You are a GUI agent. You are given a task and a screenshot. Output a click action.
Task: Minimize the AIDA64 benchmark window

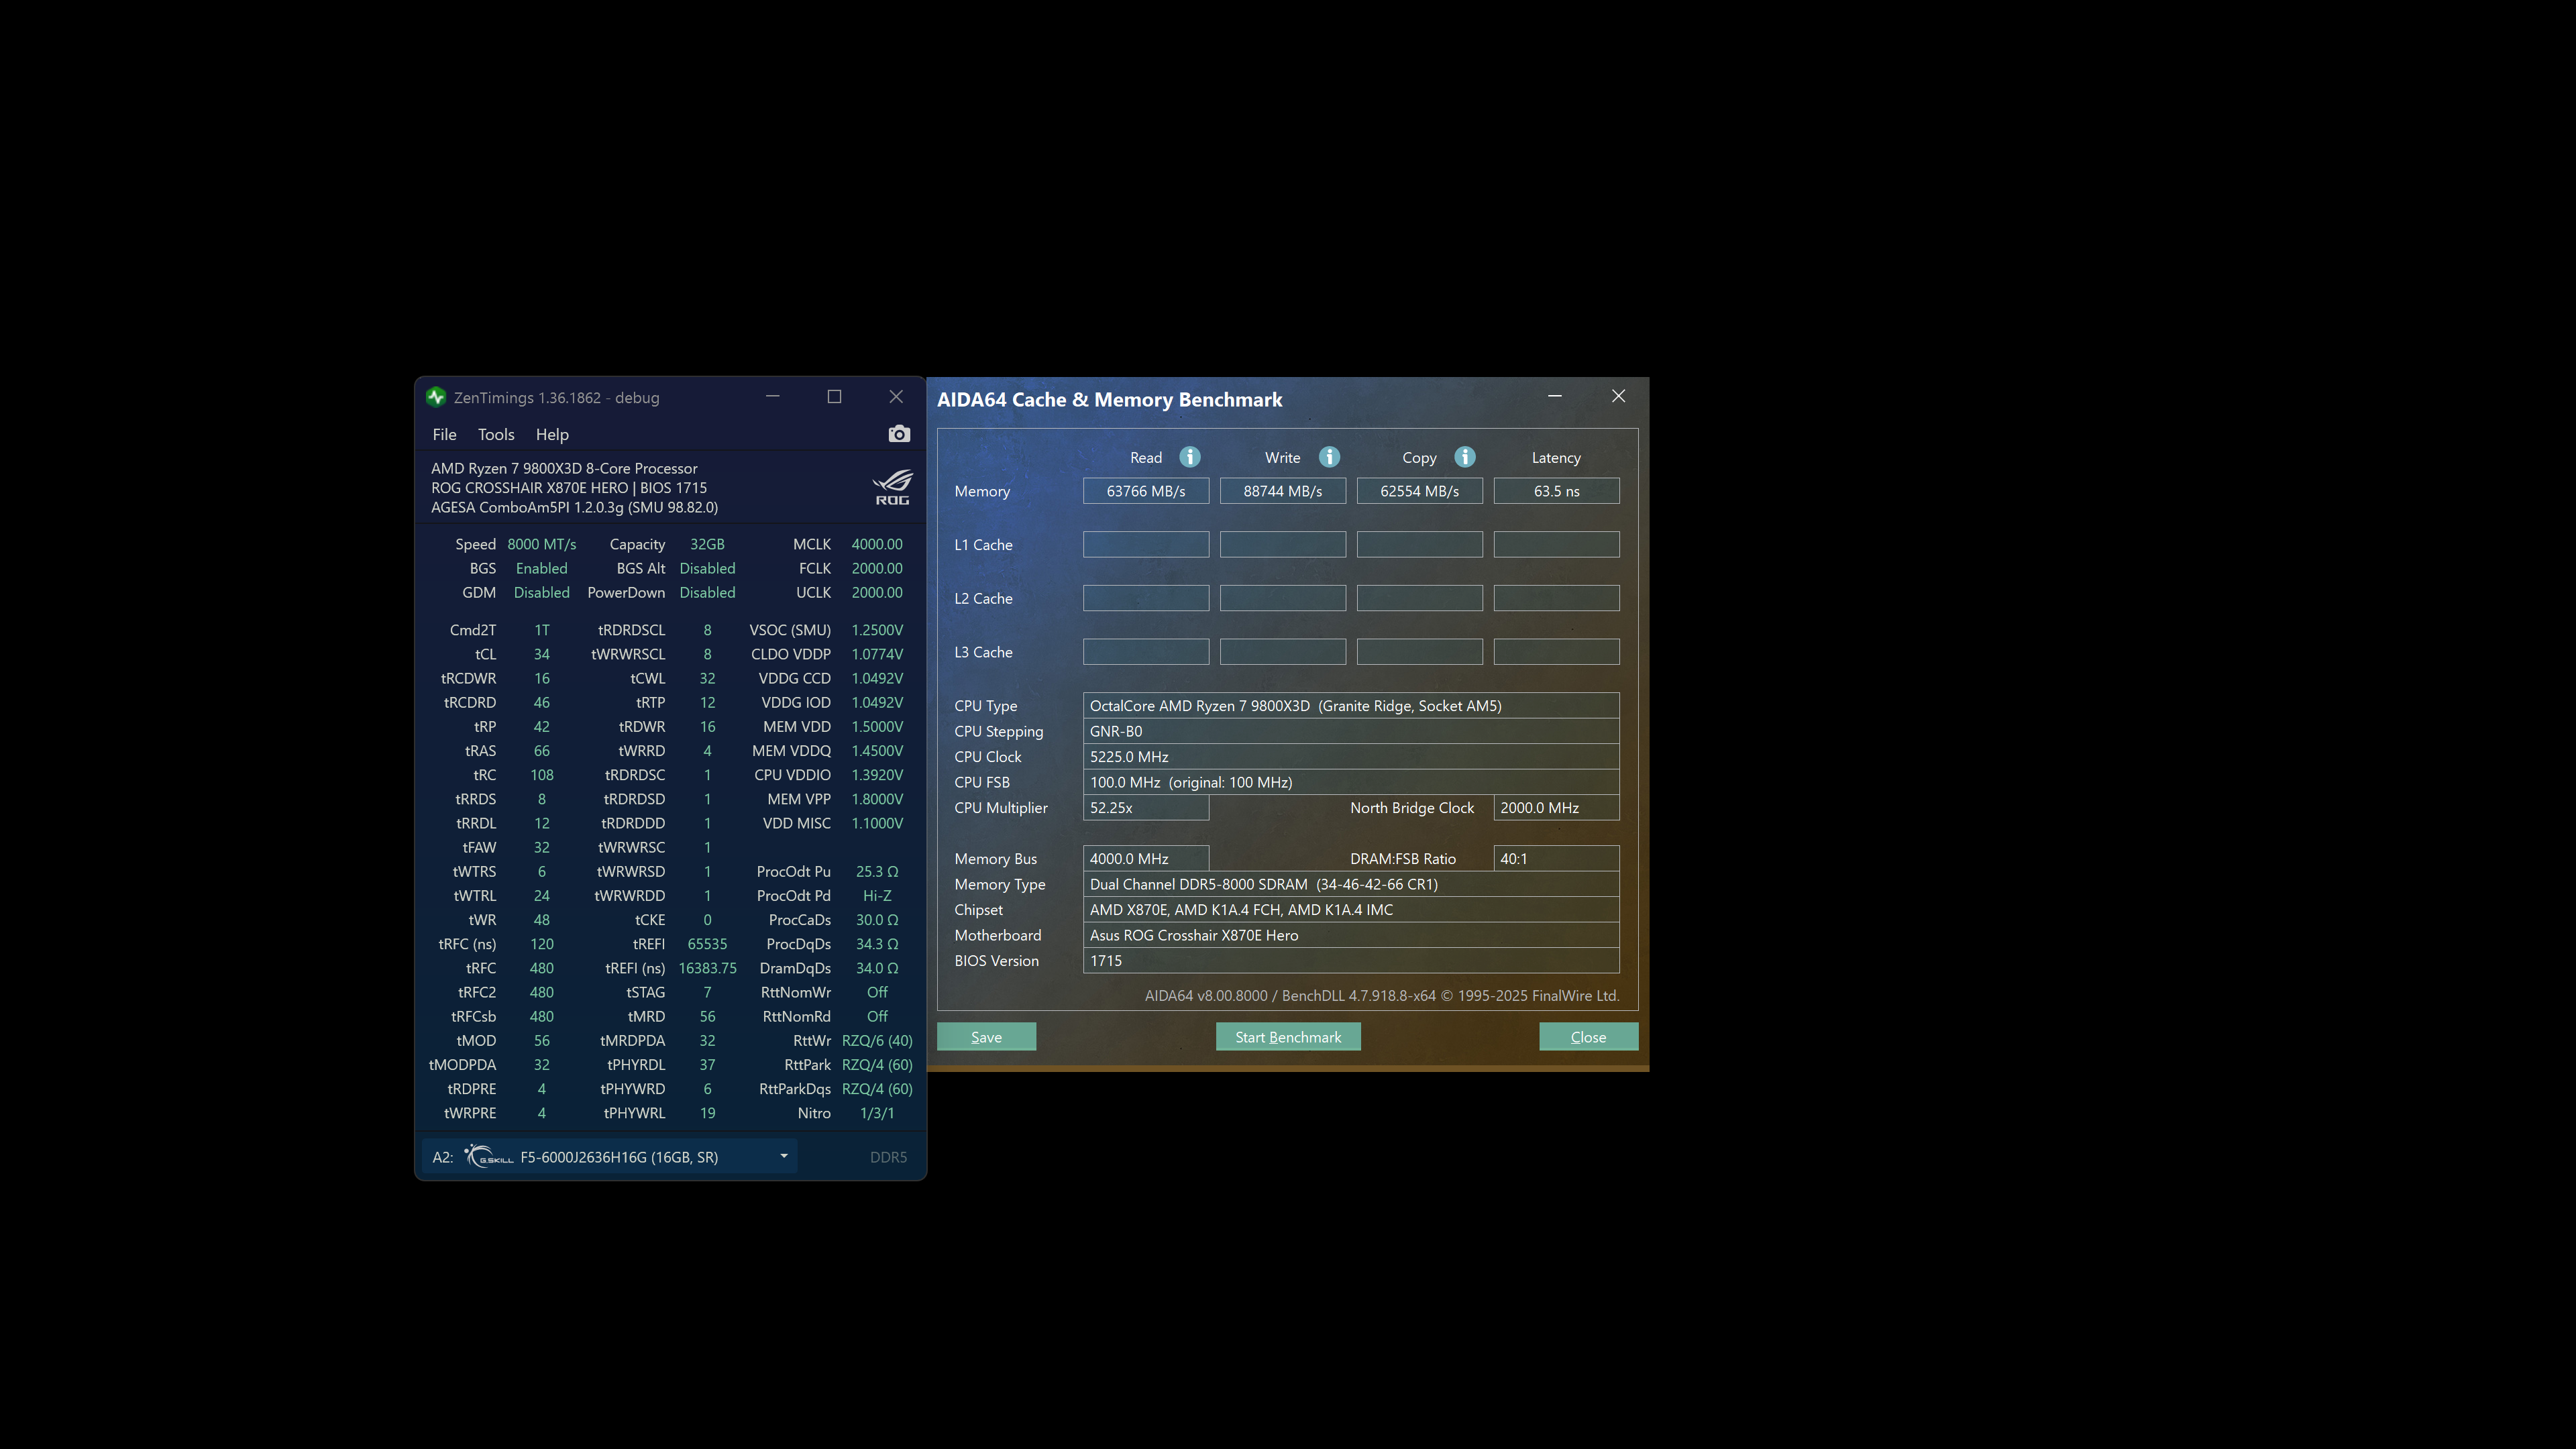[1554, 397]
